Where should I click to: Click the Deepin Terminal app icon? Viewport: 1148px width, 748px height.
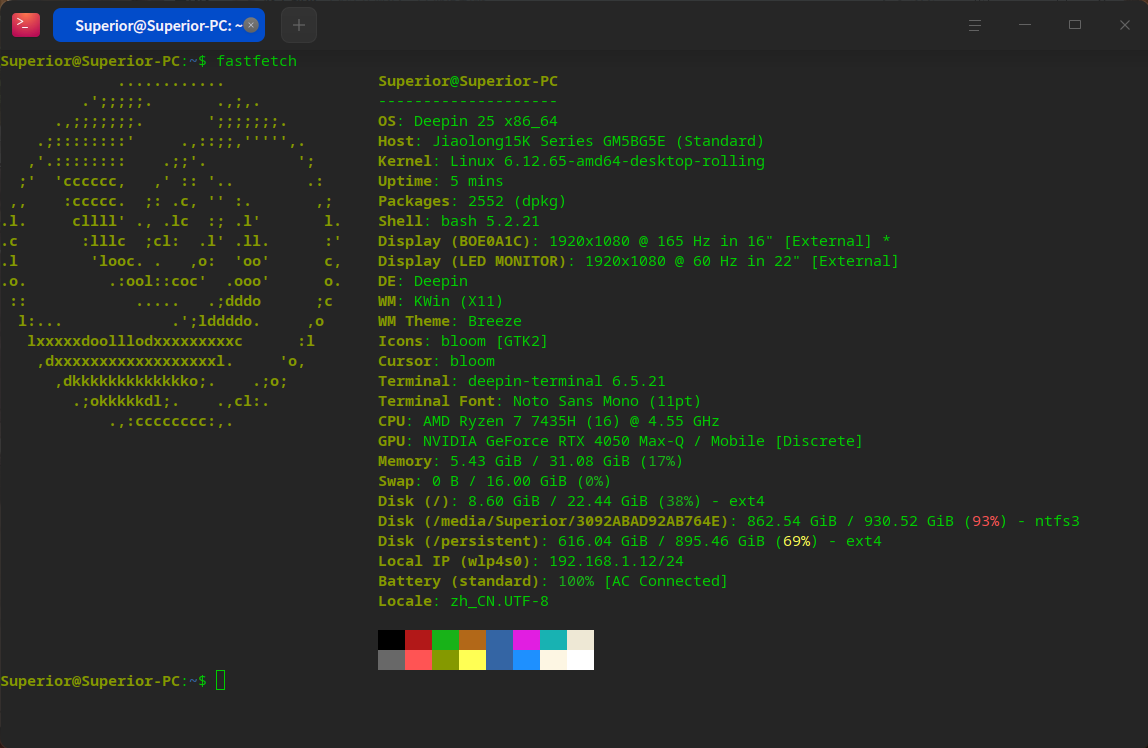[26, 25]
